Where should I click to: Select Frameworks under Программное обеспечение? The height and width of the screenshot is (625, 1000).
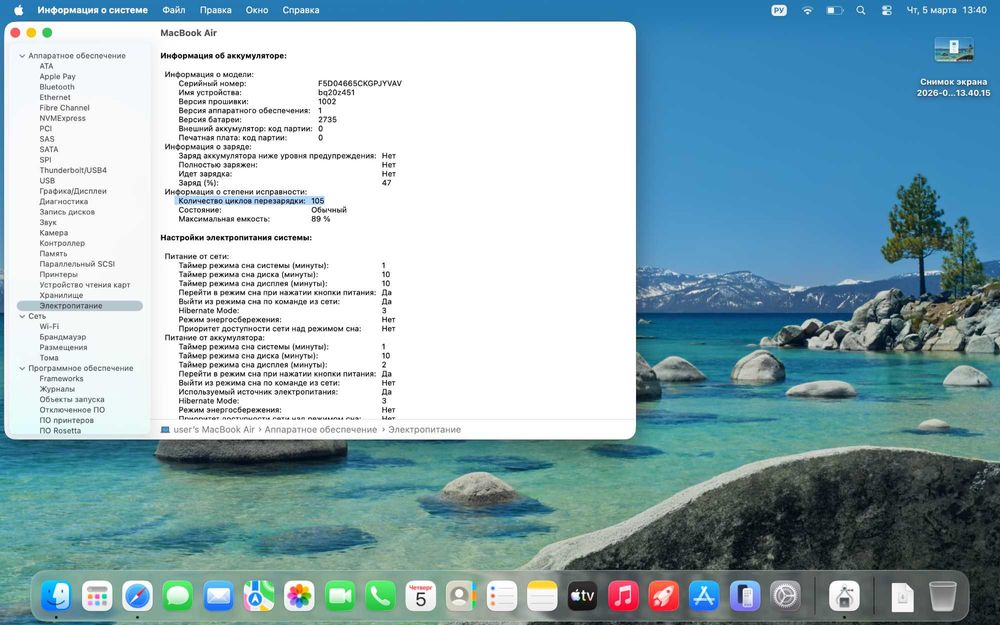pyautogui.click(x=61, y=379)
